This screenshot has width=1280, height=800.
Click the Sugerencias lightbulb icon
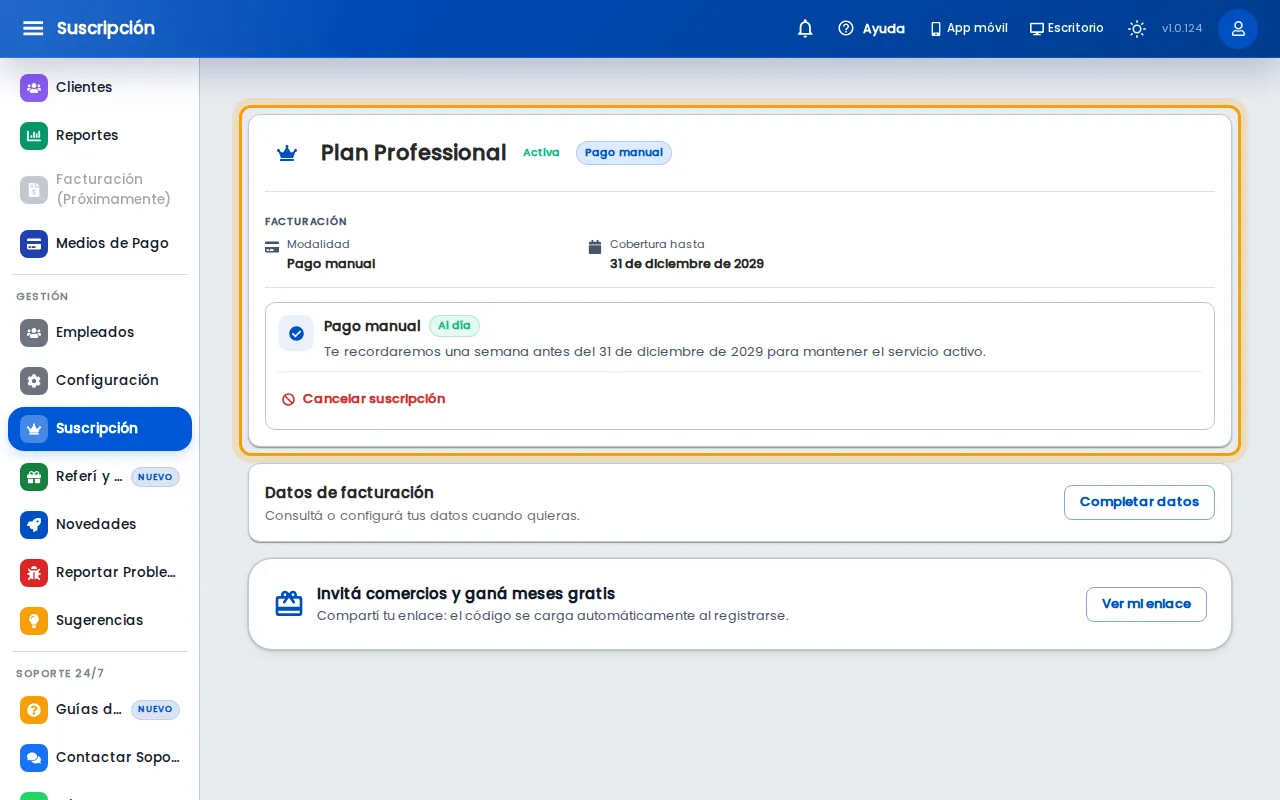tap(34, 620)
